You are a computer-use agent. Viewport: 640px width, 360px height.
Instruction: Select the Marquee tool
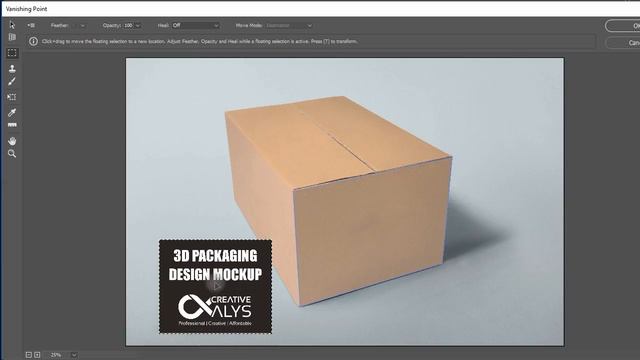[x=12, y=53]
